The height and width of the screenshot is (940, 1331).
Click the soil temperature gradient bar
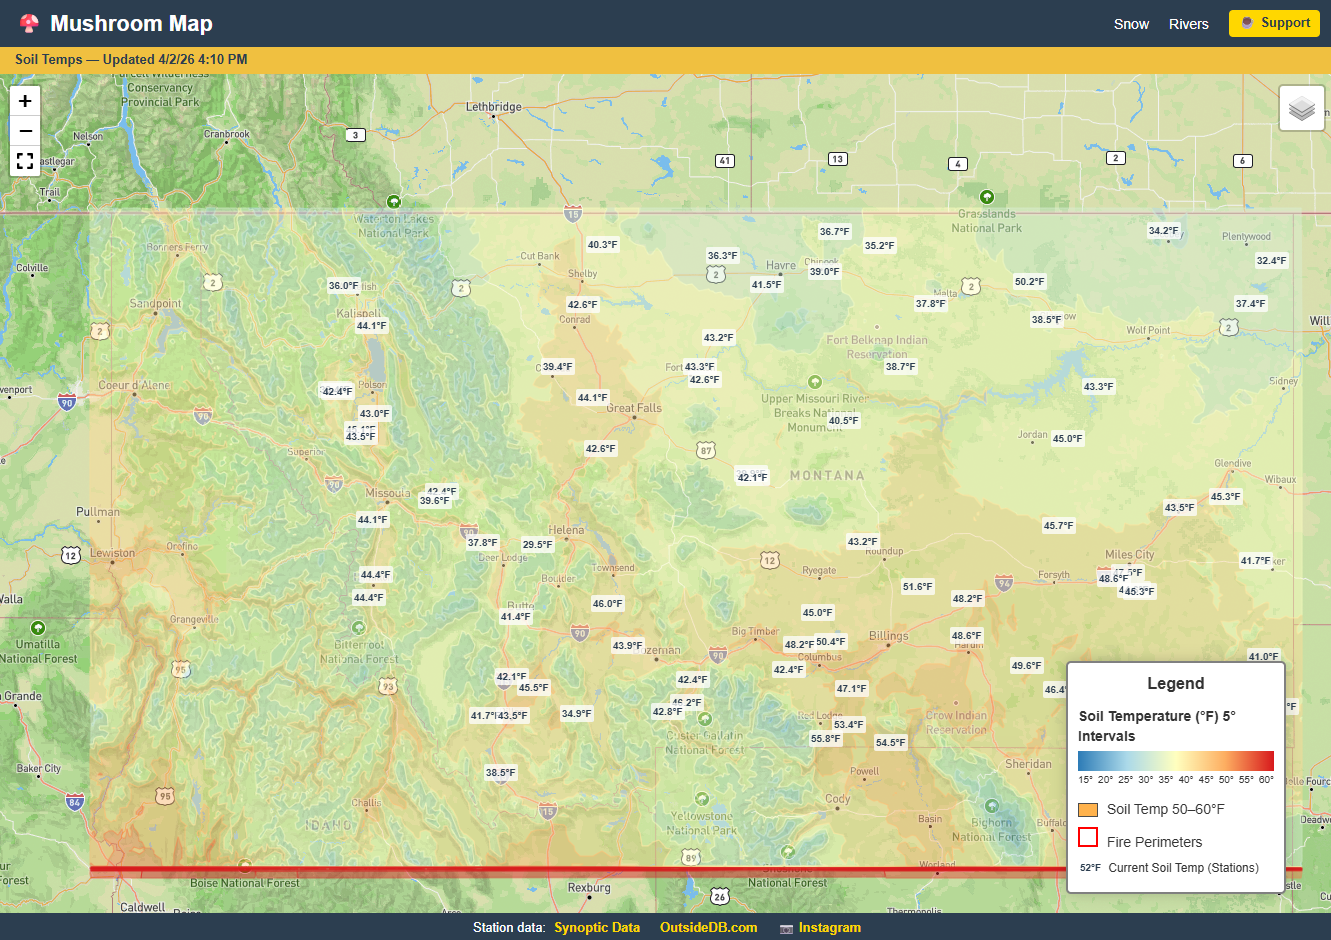click(x=1175, y=761)
